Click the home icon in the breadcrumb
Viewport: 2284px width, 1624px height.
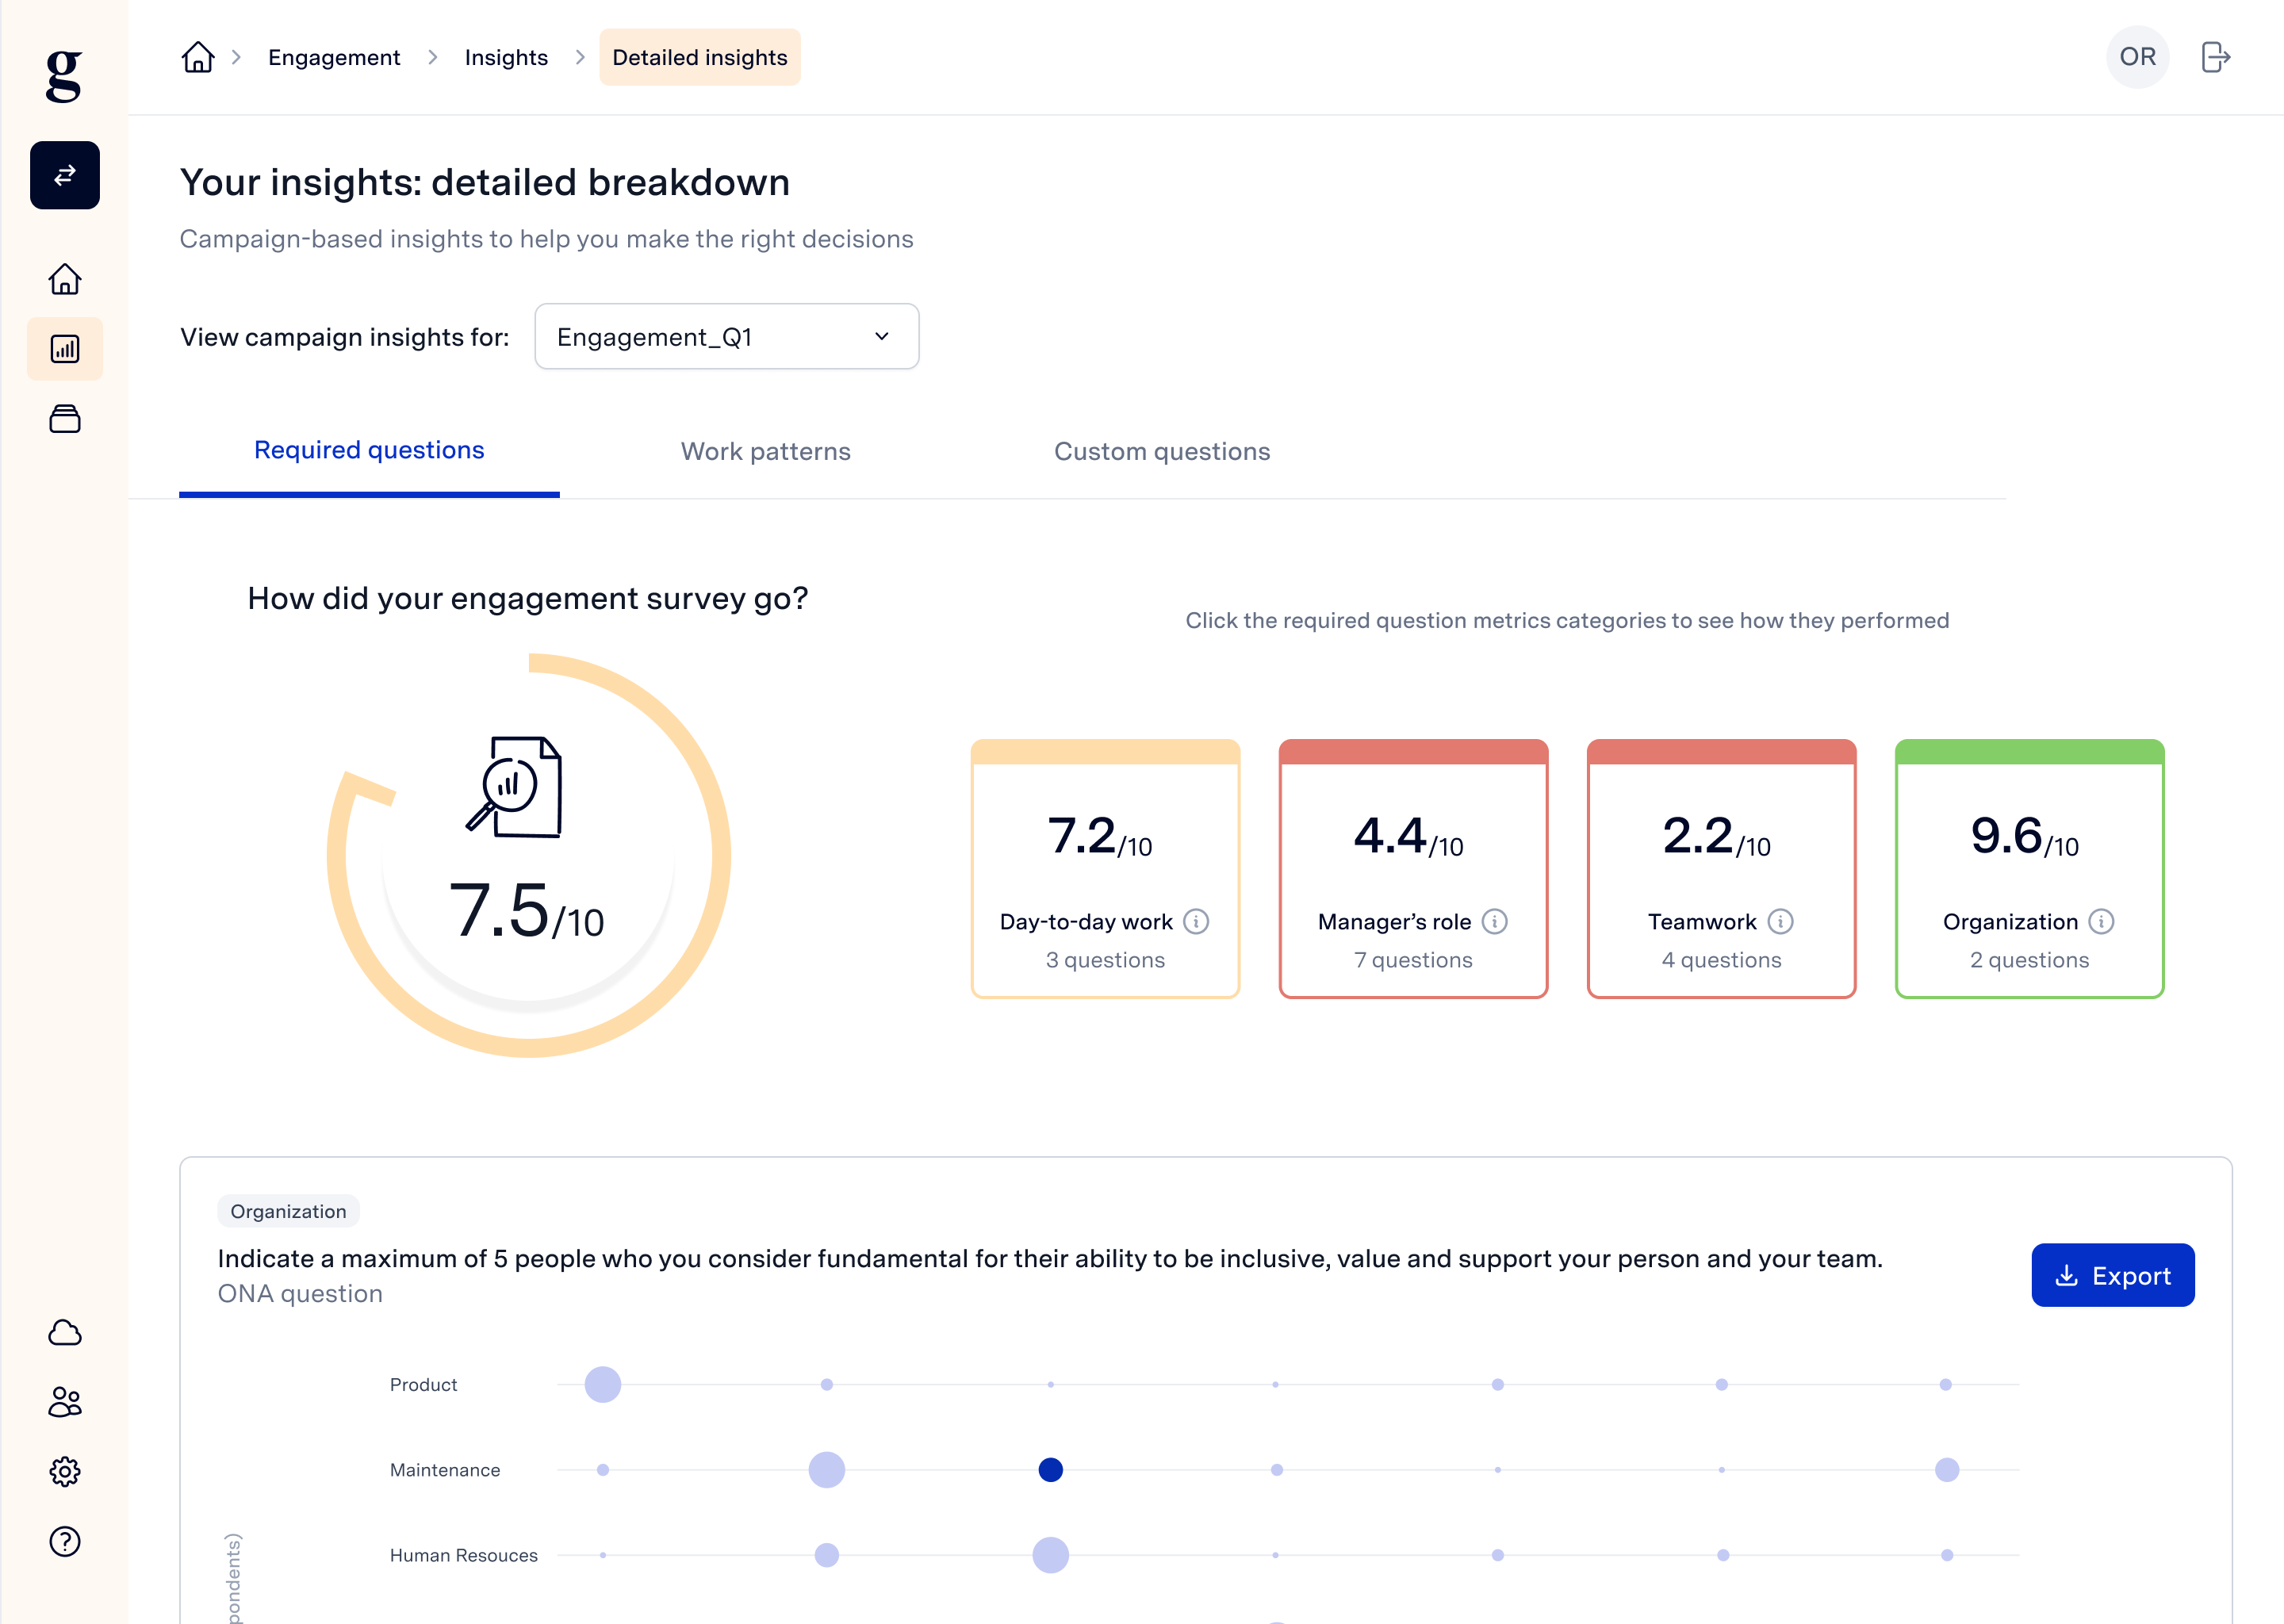coord(197,57)
